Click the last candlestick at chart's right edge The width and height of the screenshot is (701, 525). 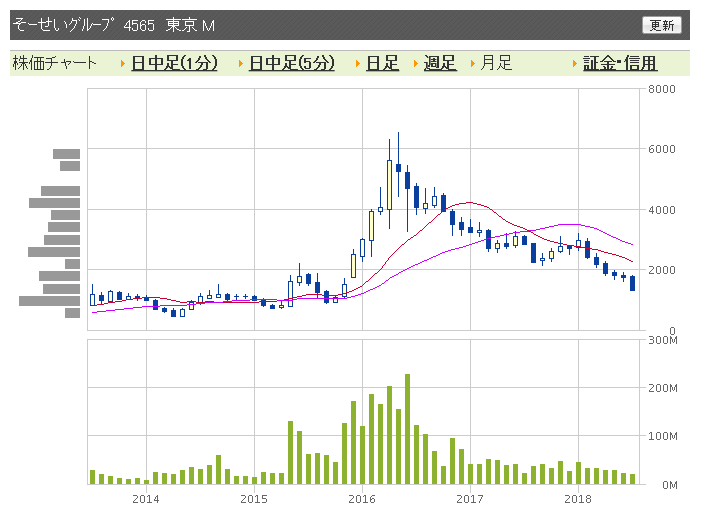point(633,283)
